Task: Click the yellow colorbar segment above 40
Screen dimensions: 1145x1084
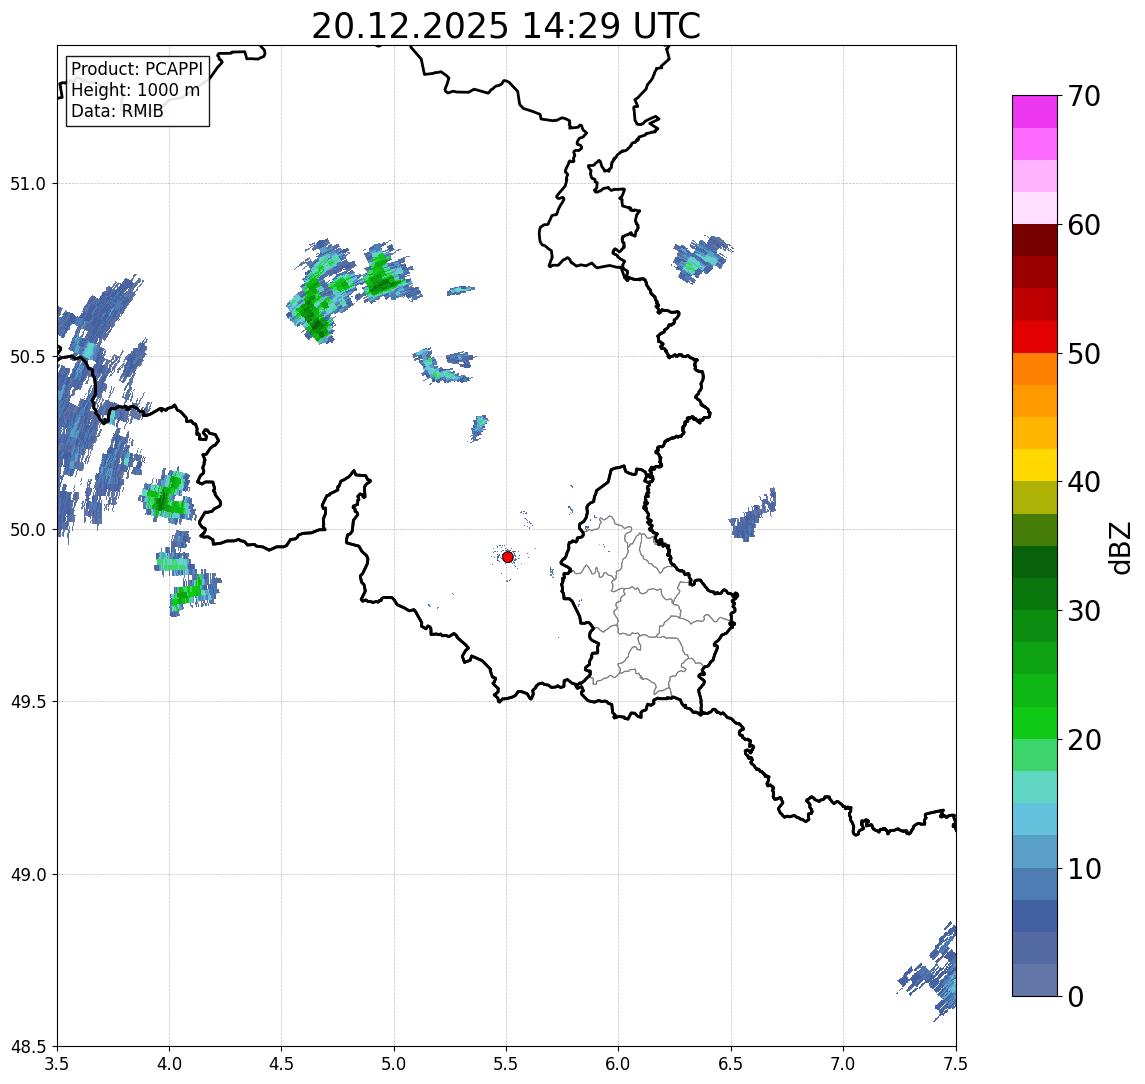Action: pos(1035,465)
